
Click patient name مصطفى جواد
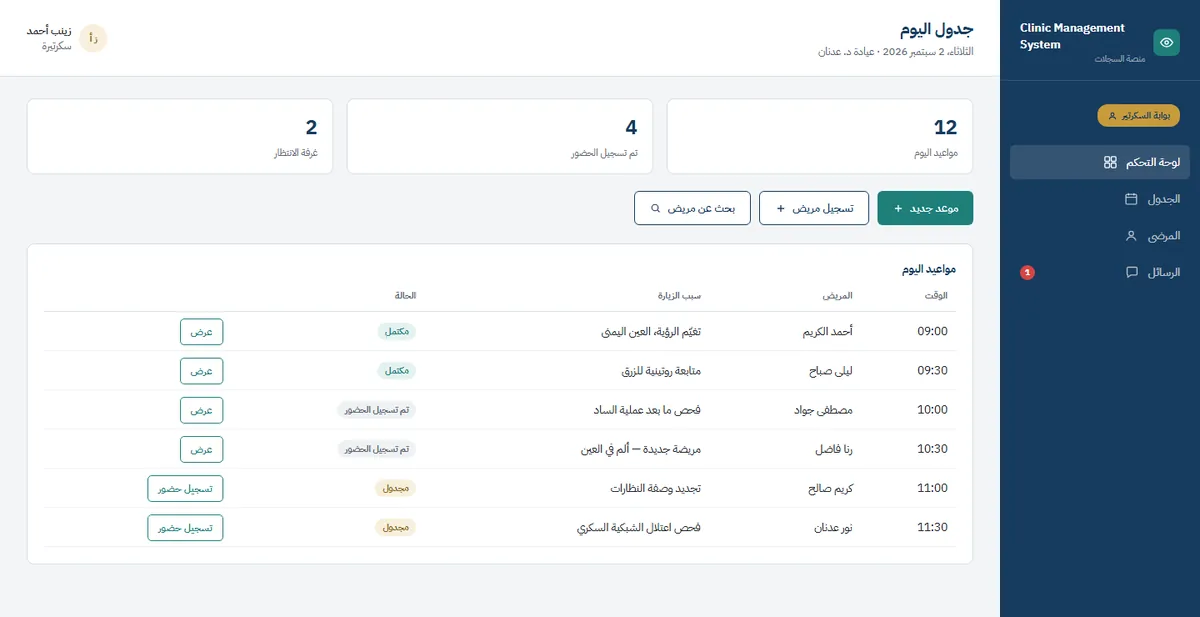(822, 410)
